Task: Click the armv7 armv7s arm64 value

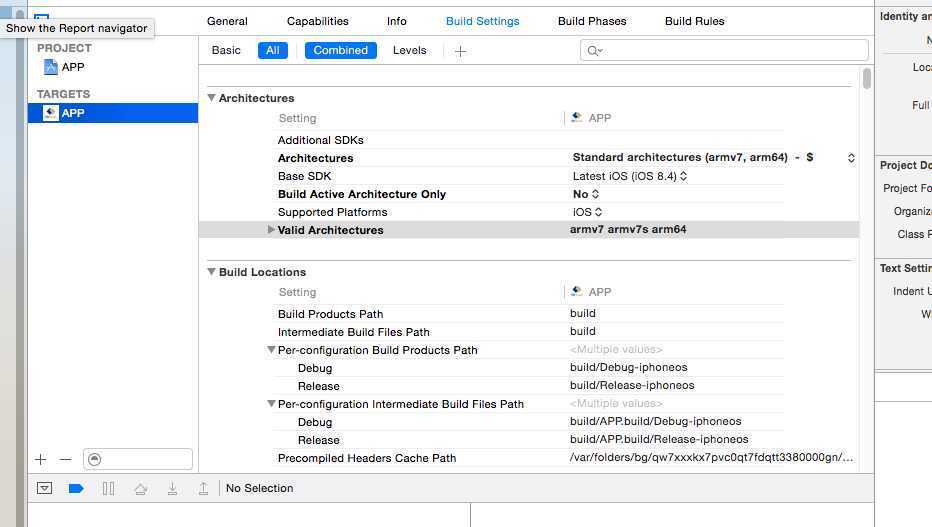Action: click(x=628, y=229)
